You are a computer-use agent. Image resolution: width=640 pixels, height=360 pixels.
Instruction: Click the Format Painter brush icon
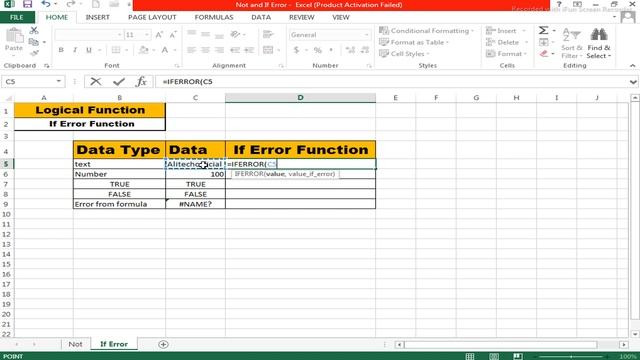tap(34, 53)
